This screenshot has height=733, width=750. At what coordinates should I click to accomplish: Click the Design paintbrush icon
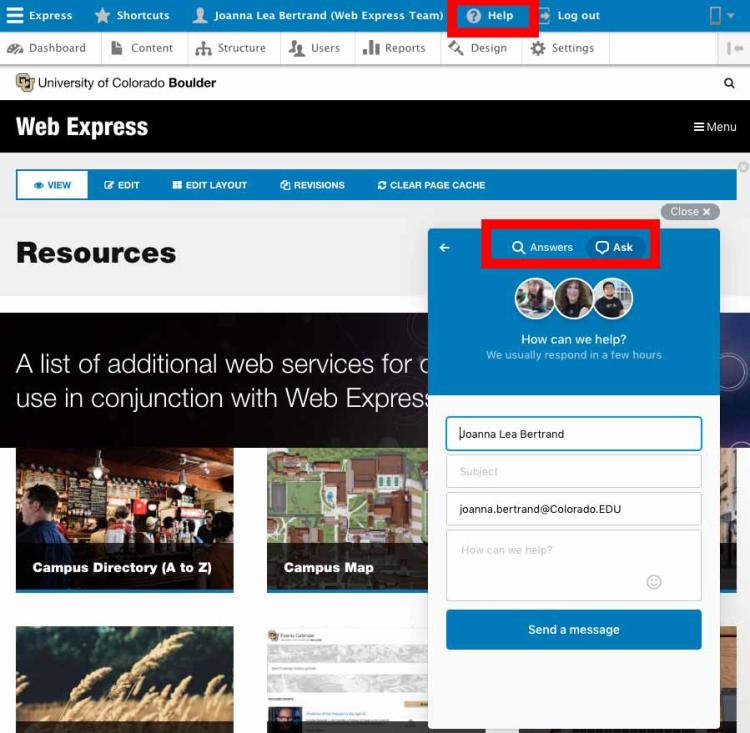tap(456, 48)
